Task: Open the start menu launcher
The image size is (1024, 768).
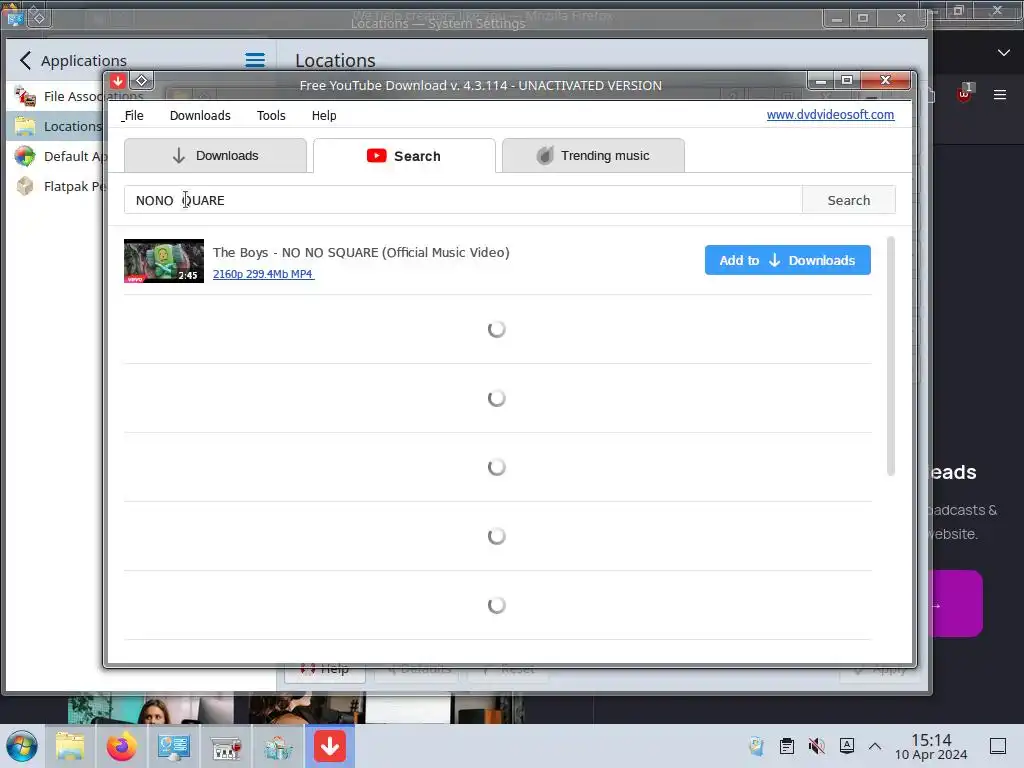Action: tap(22, 746)
